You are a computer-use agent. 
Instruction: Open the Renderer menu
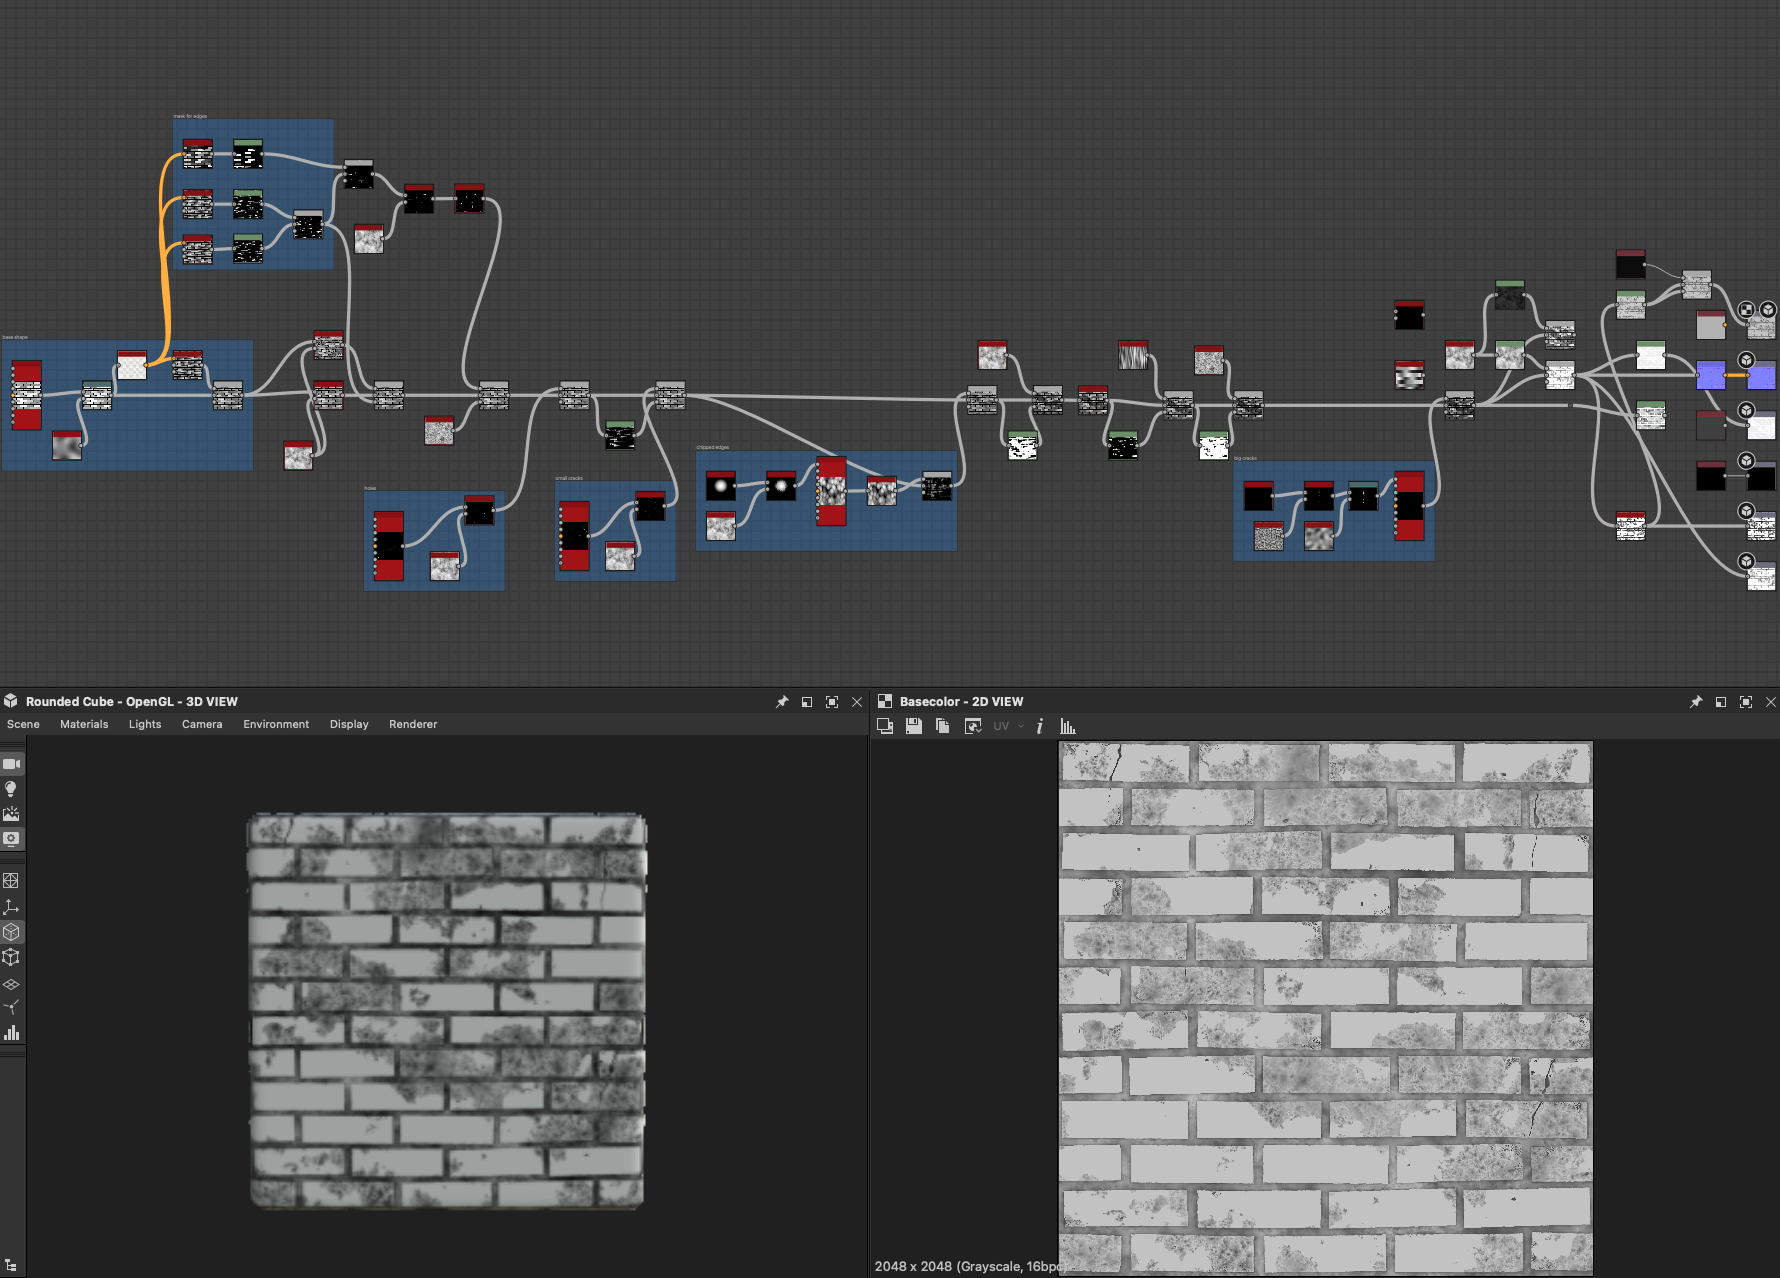(x=413, y=724)
